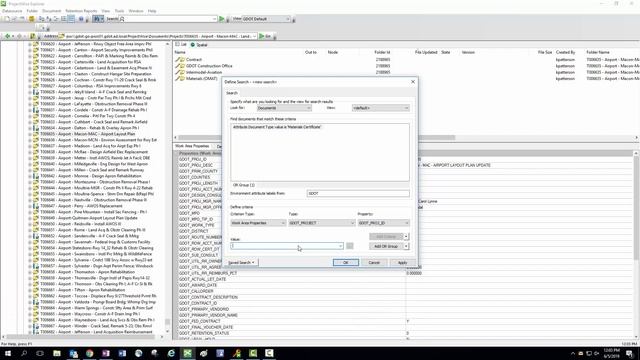Expand the Macon-MAC Airport Layout Plan tree node
This screenshot has width=640, height=360.
click(30, 134)
